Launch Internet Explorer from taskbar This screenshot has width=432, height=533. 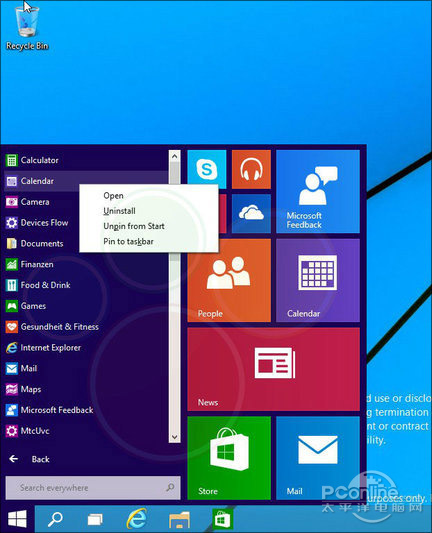coord(137,519)
